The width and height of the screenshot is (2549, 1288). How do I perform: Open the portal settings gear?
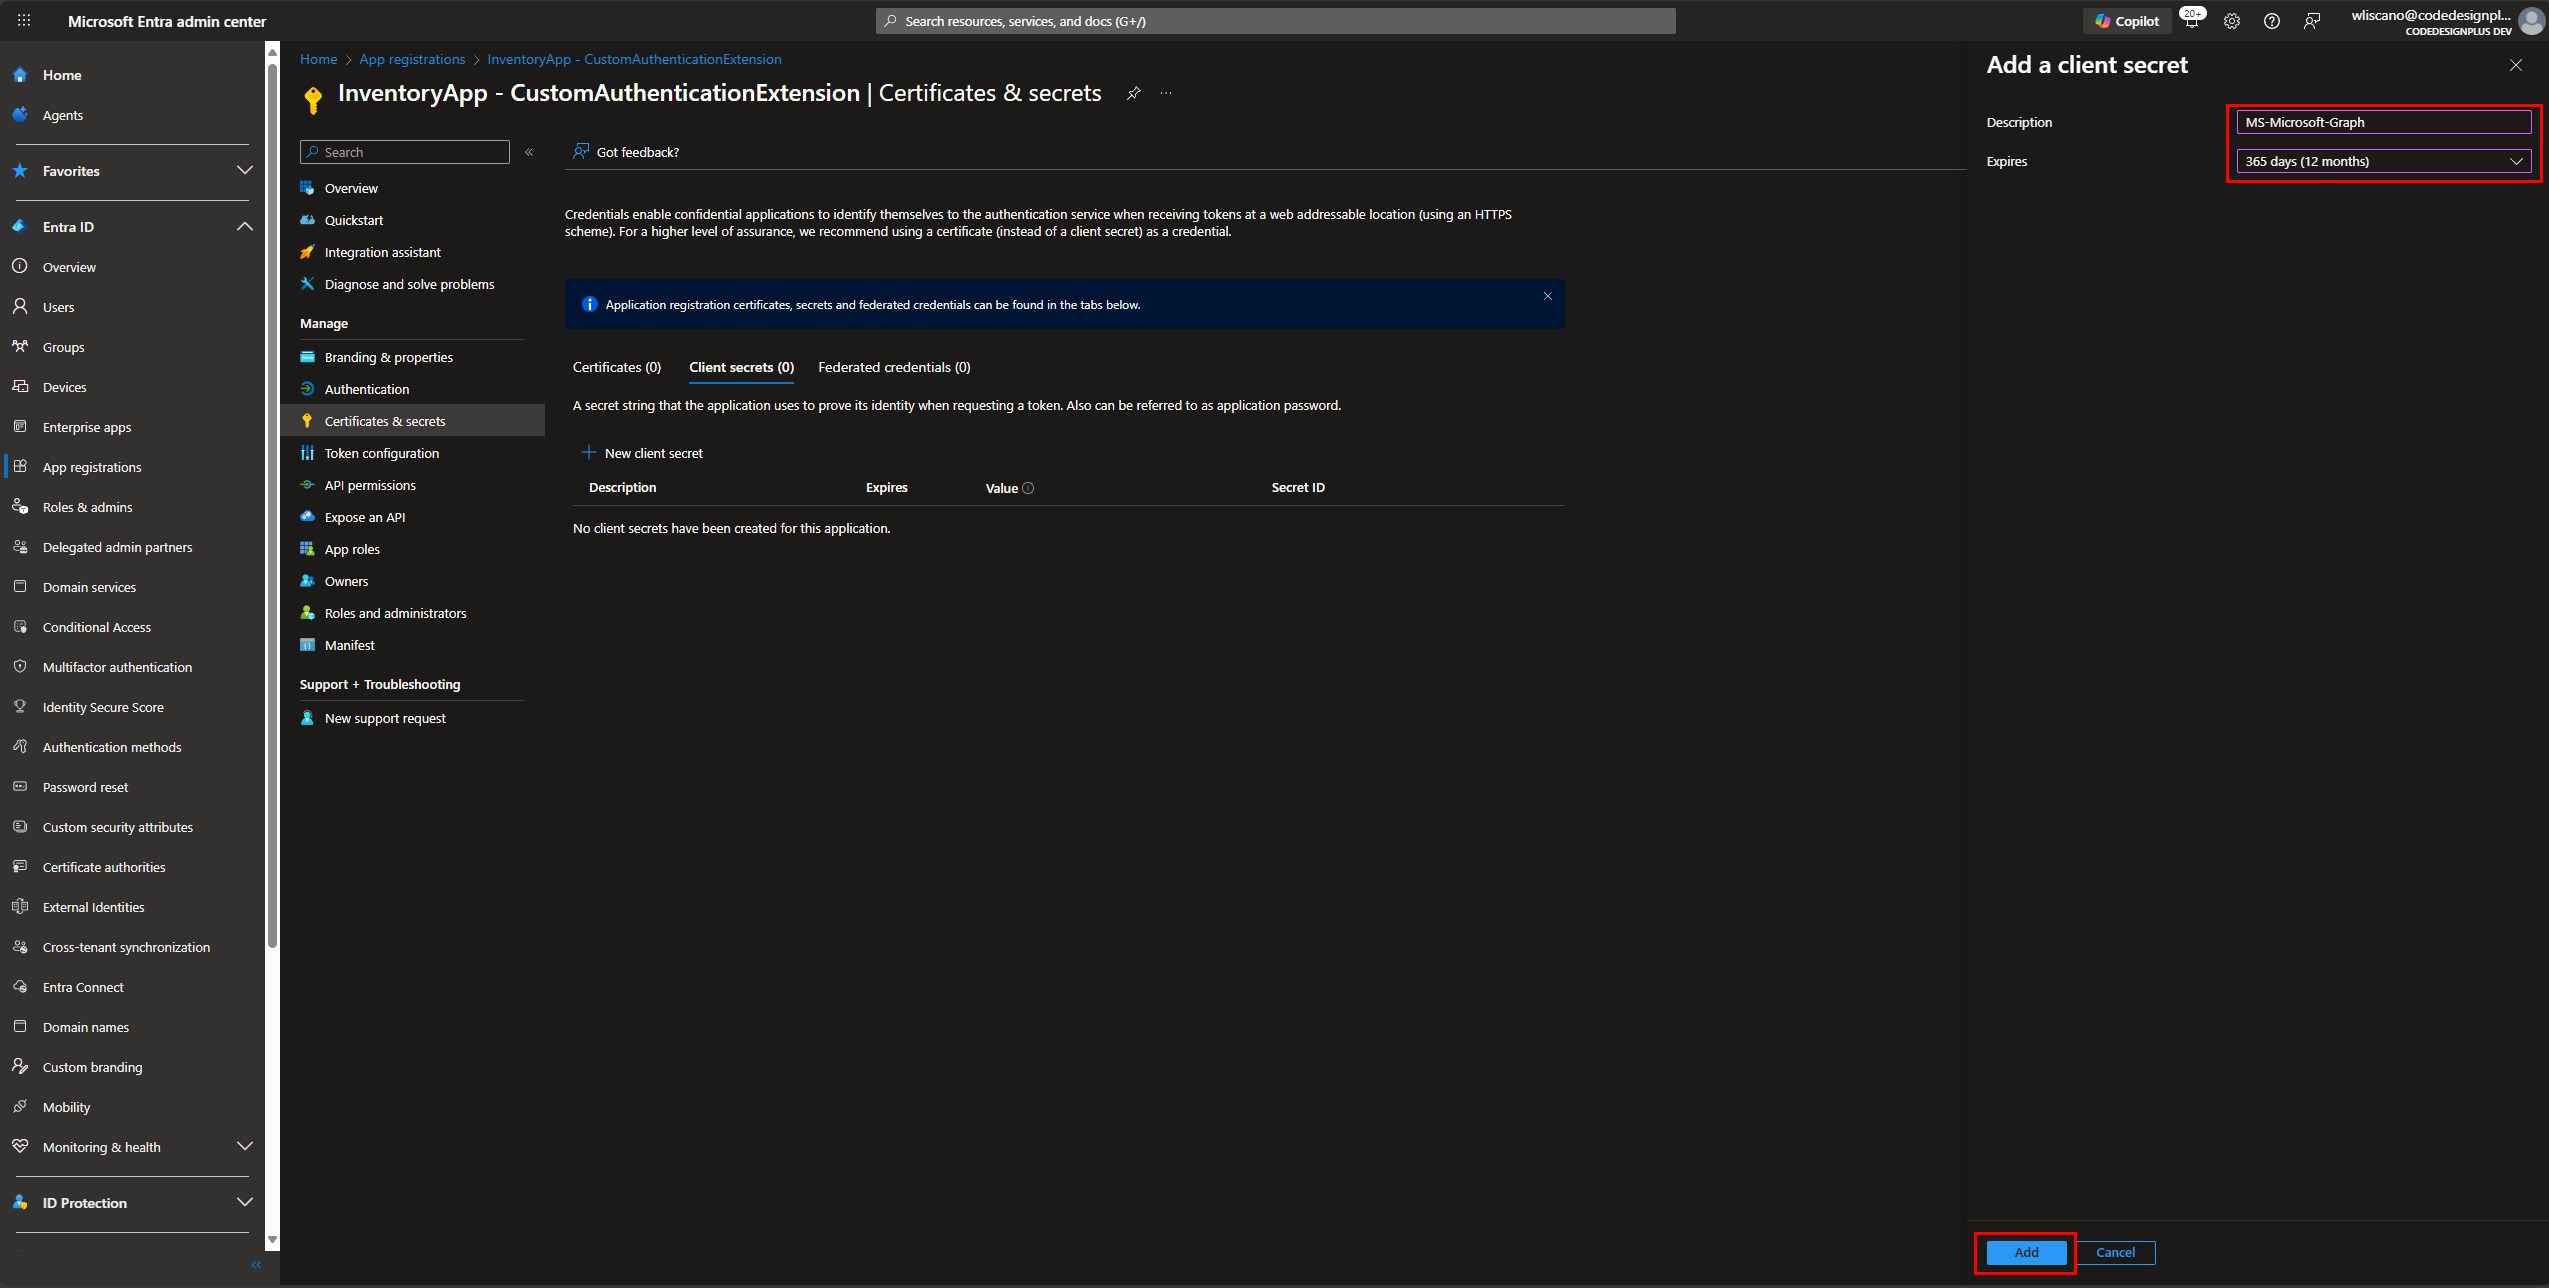2232,21
